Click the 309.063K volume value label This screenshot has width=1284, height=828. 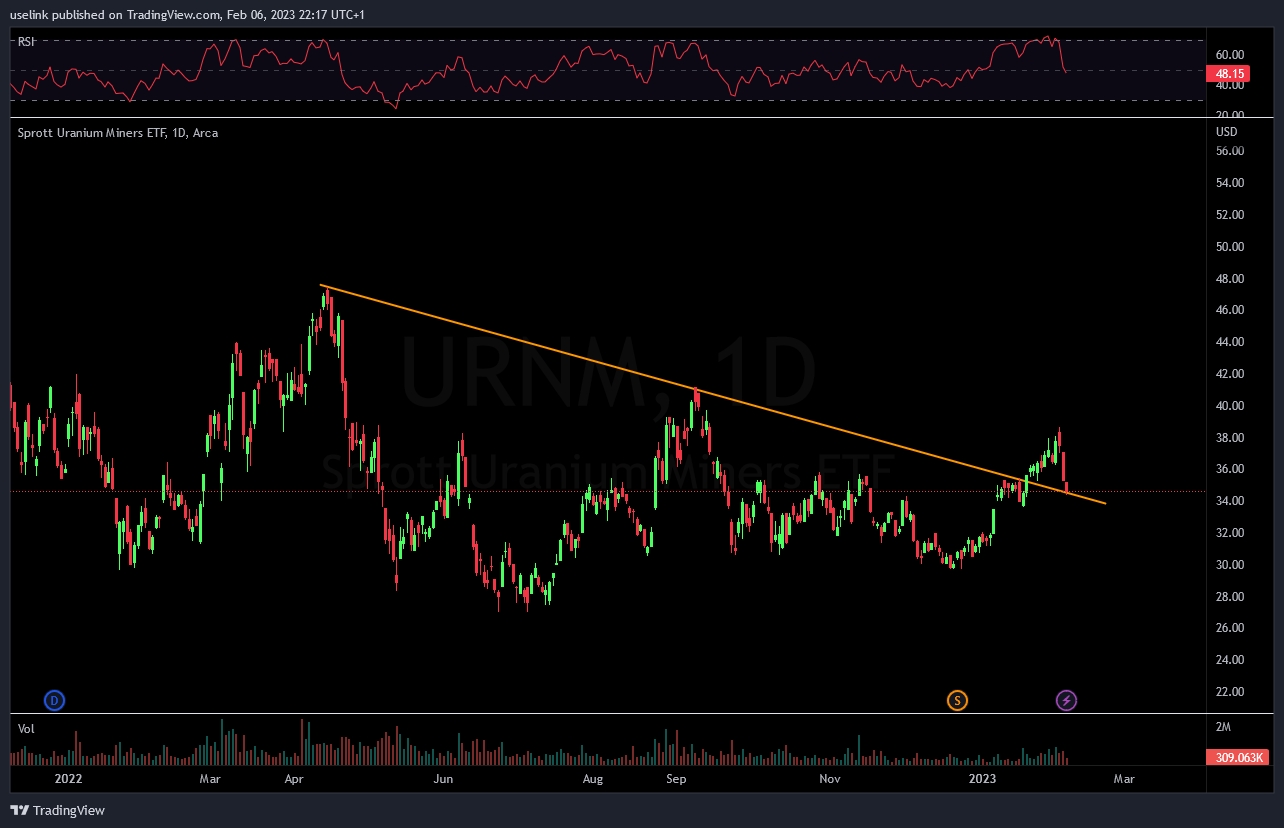1235,759
